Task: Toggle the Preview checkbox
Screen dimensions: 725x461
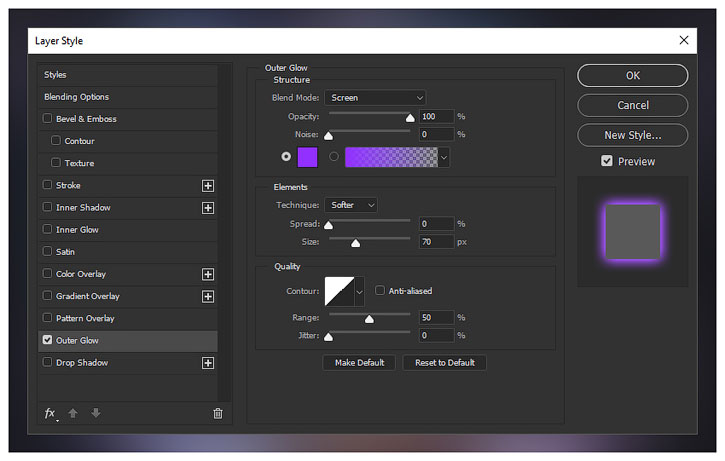Action: tap(607, 161)
